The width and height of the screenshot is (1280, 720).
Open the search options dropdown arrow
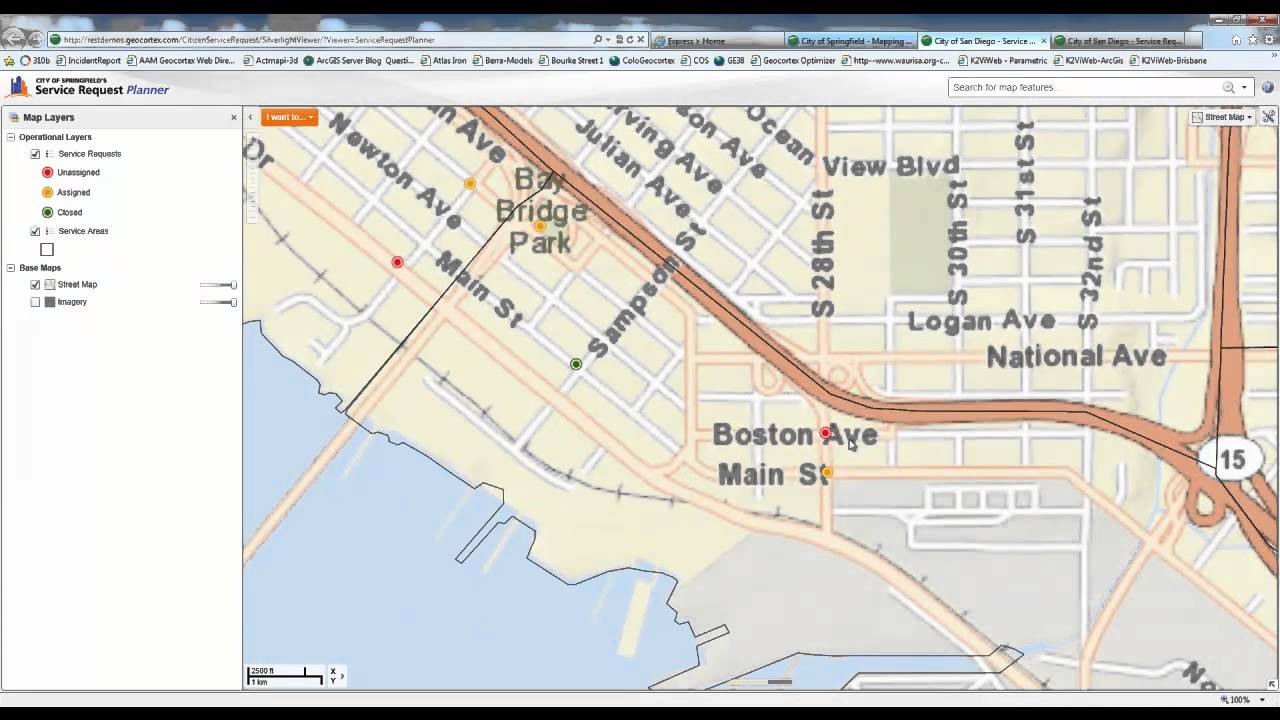pyautogui.click(x=1244, y=87)
